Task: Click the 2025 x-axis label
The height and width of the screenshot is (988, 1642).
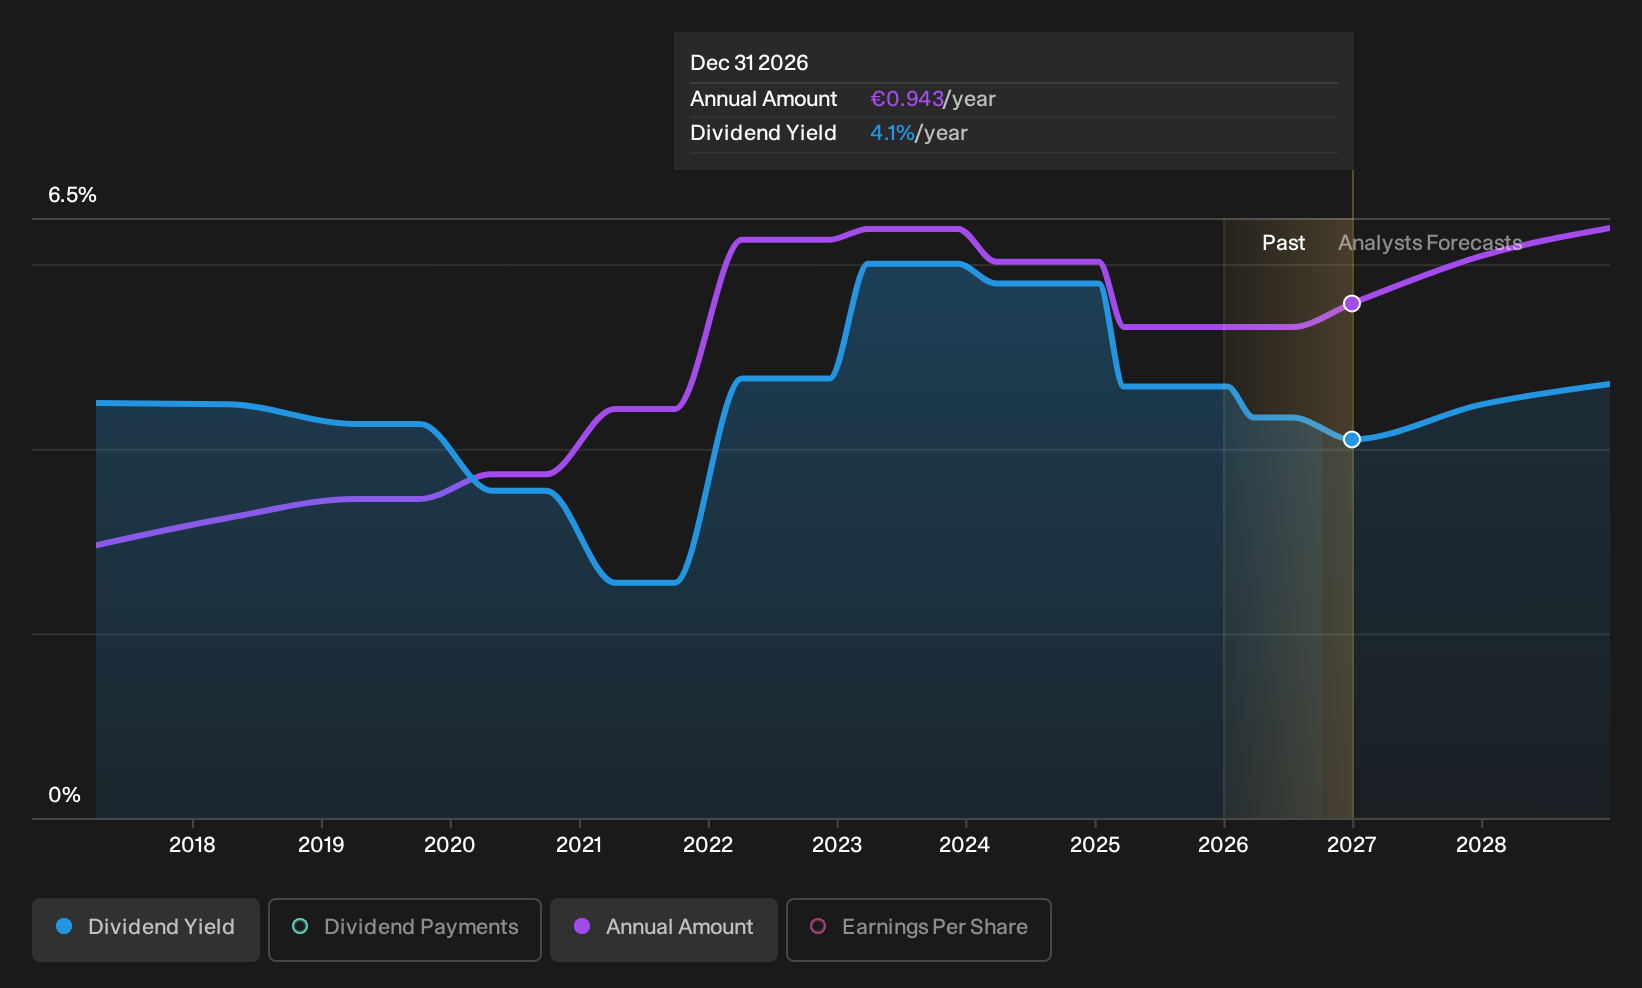Action: click(1095, 845)
